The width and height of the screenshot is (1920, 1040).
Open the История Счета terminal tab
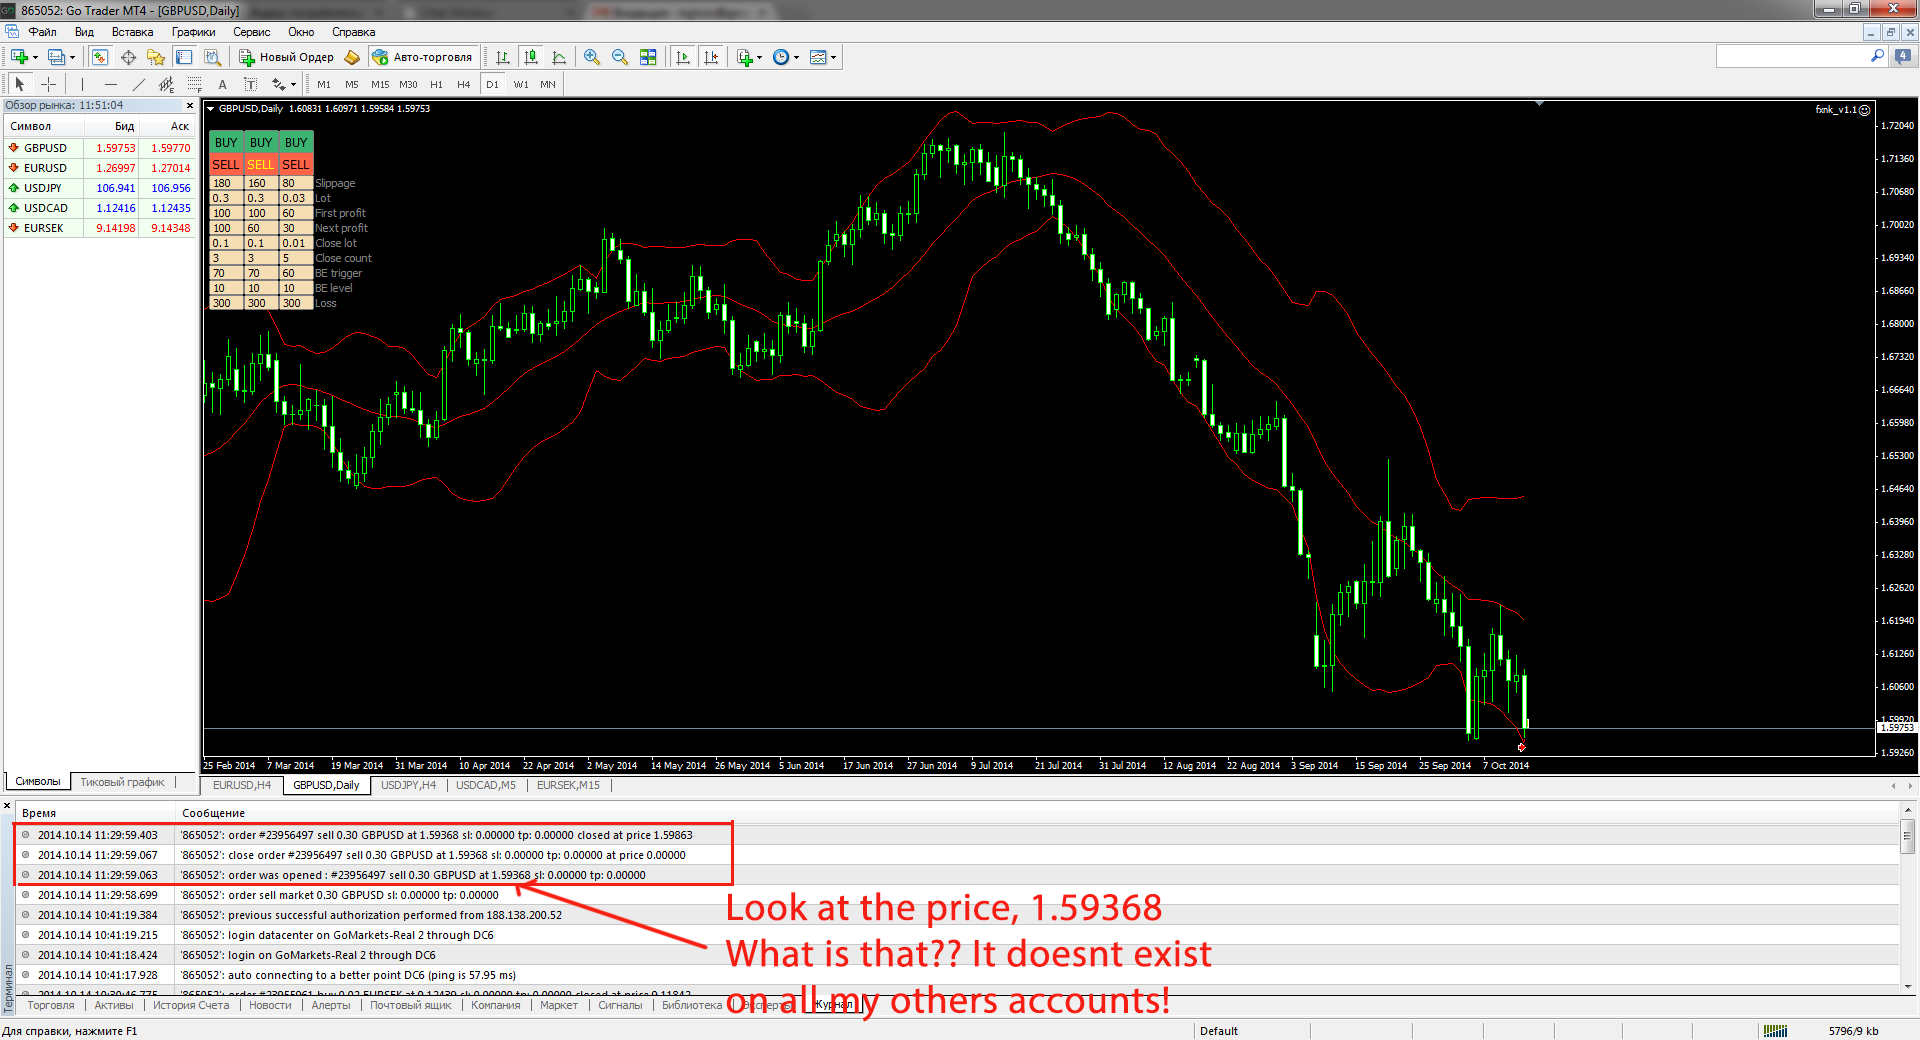point(191,1005)
